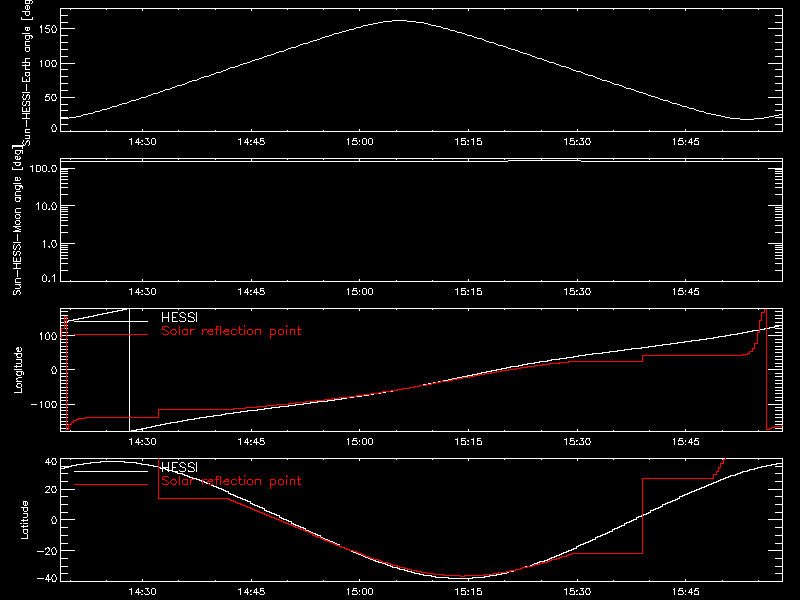Click the Longitude y-axis title

pos(18,370)
